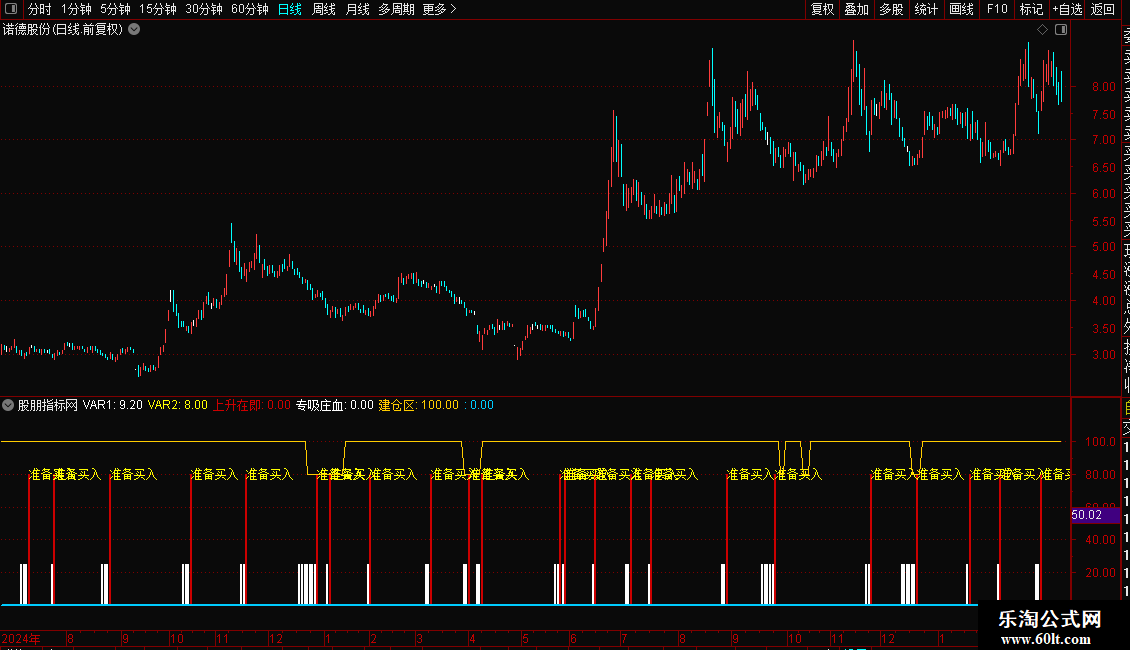Open the F10 company info
The height and width of the screenshot is (650, 1130).
997,9
